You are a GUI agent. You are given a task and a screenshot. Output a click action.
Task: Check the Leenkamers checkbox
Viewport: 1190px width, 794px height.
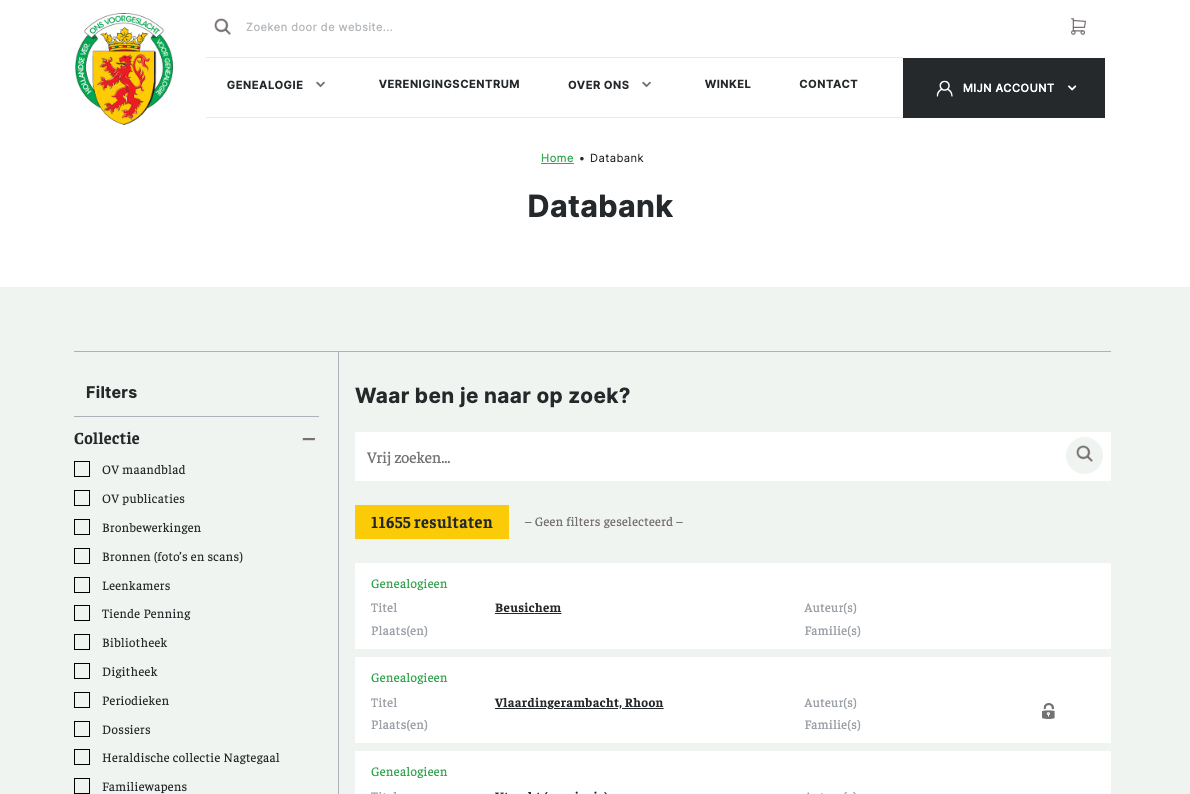(x=82, y=584)
